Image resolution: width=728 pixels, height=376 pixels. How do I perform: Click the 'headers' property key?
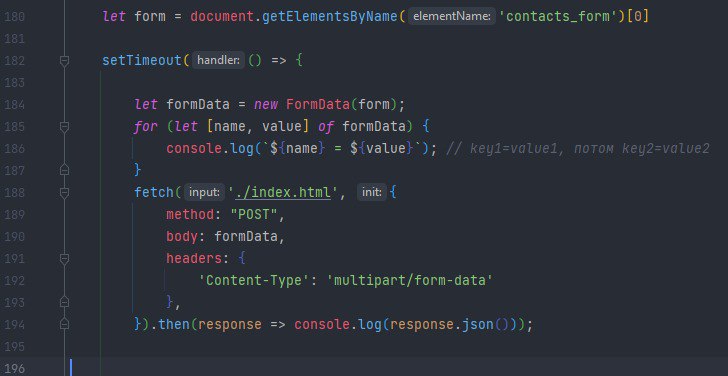(194, 258)
